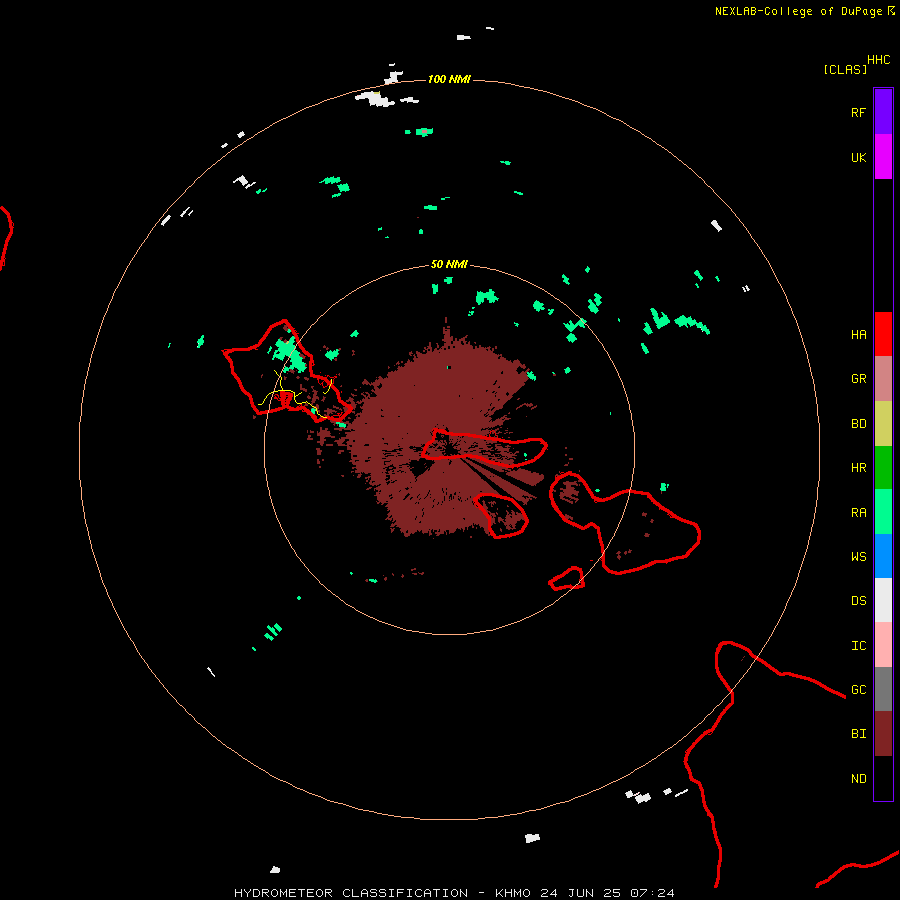Select the GC gray legend swatch
Image resolution: width=900 pixels, height=900 pixels.
point(883,689)
